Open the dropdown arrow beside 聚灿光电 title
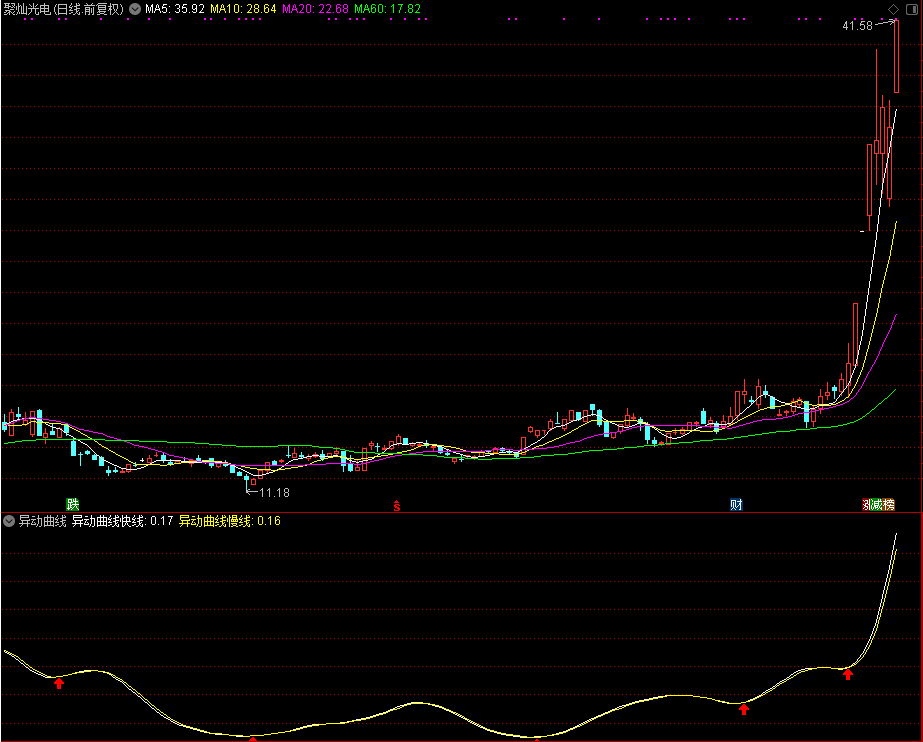The width and height of the screenshot is (923, 742). click(135, 9)
